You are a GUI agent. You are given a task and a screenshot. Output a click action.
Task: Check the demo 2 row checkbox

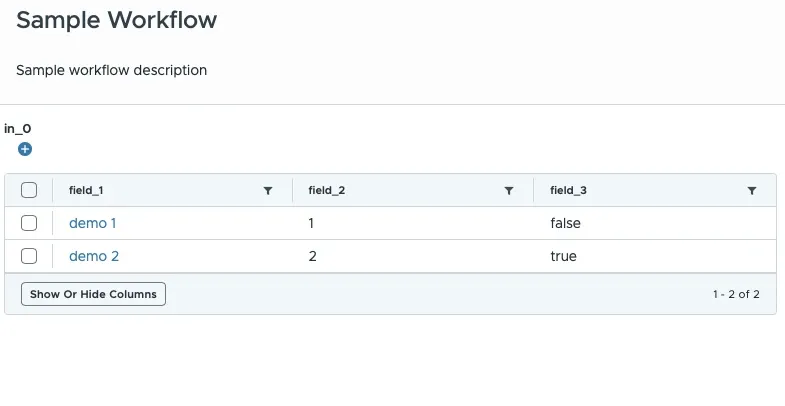coord(29,256)
